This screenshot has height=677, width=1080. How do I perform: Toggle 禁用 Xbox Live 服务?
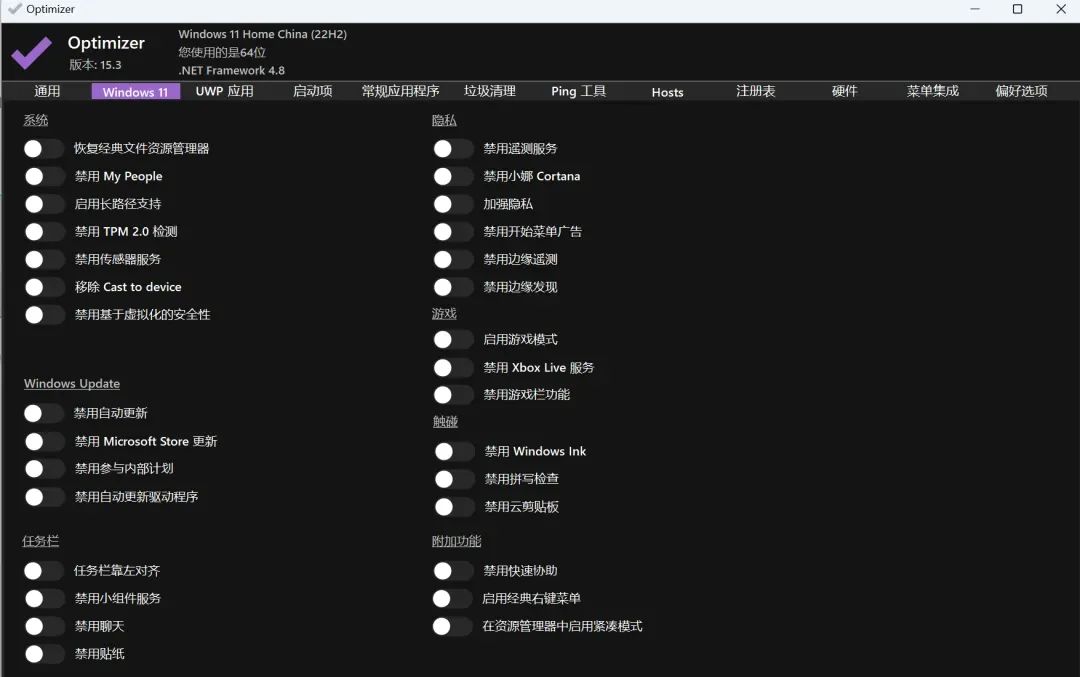[x=453, y=368]
